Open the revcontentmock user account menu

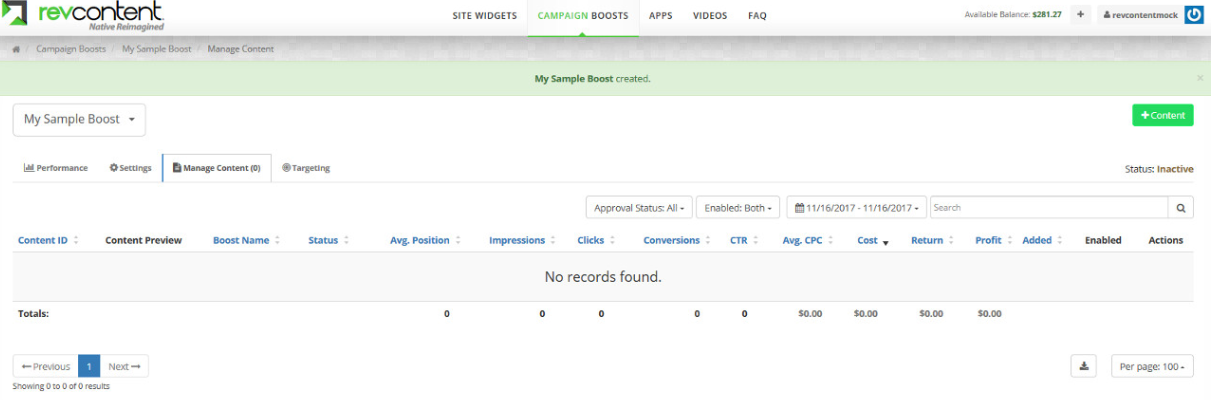coord(1140,15)
